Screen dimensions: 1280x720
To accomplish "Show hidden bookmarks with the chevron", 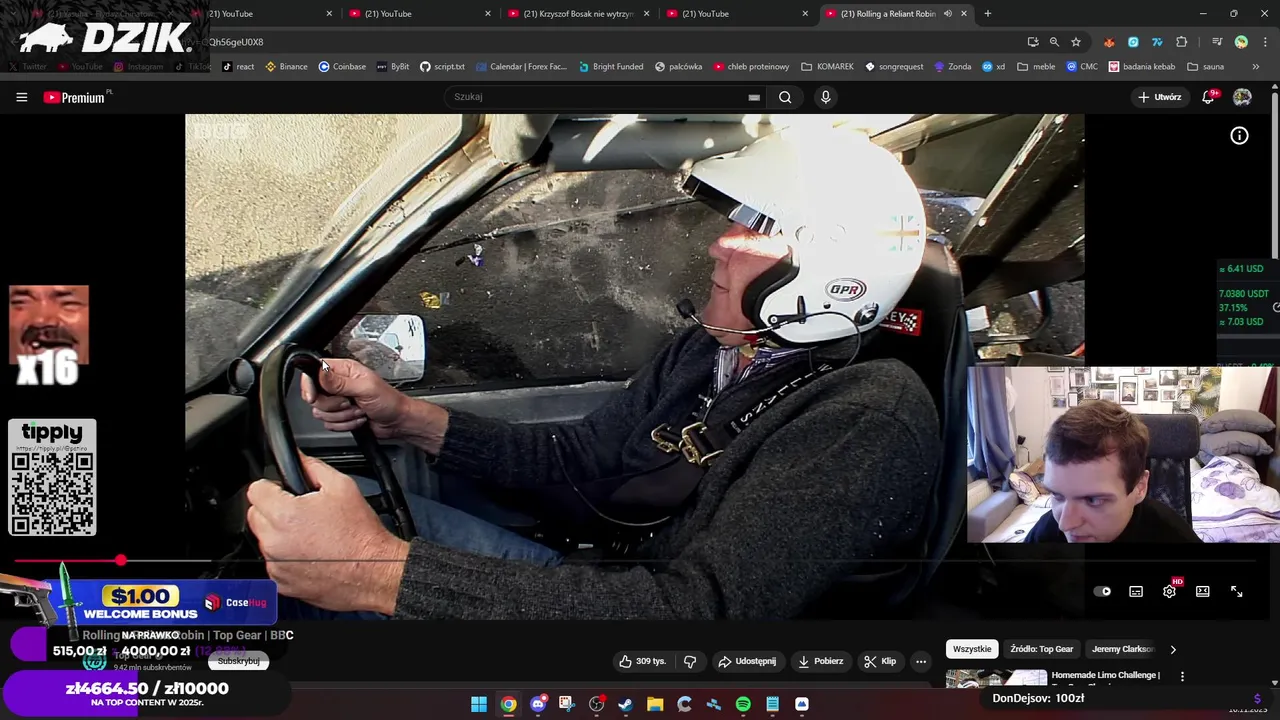I will tap(1256, 67).
